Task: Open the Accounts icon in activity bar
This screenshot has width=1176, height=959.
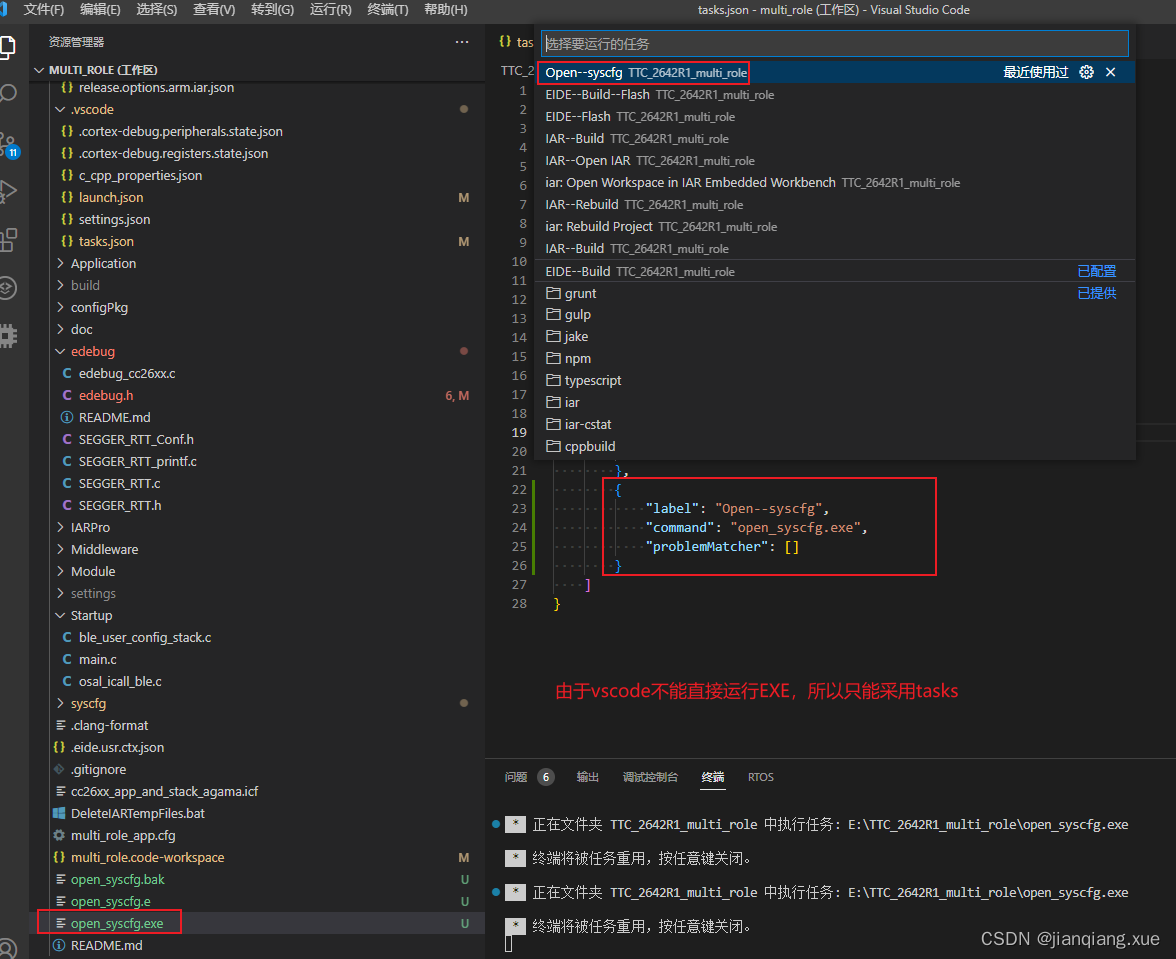Action: click(8, 948)
